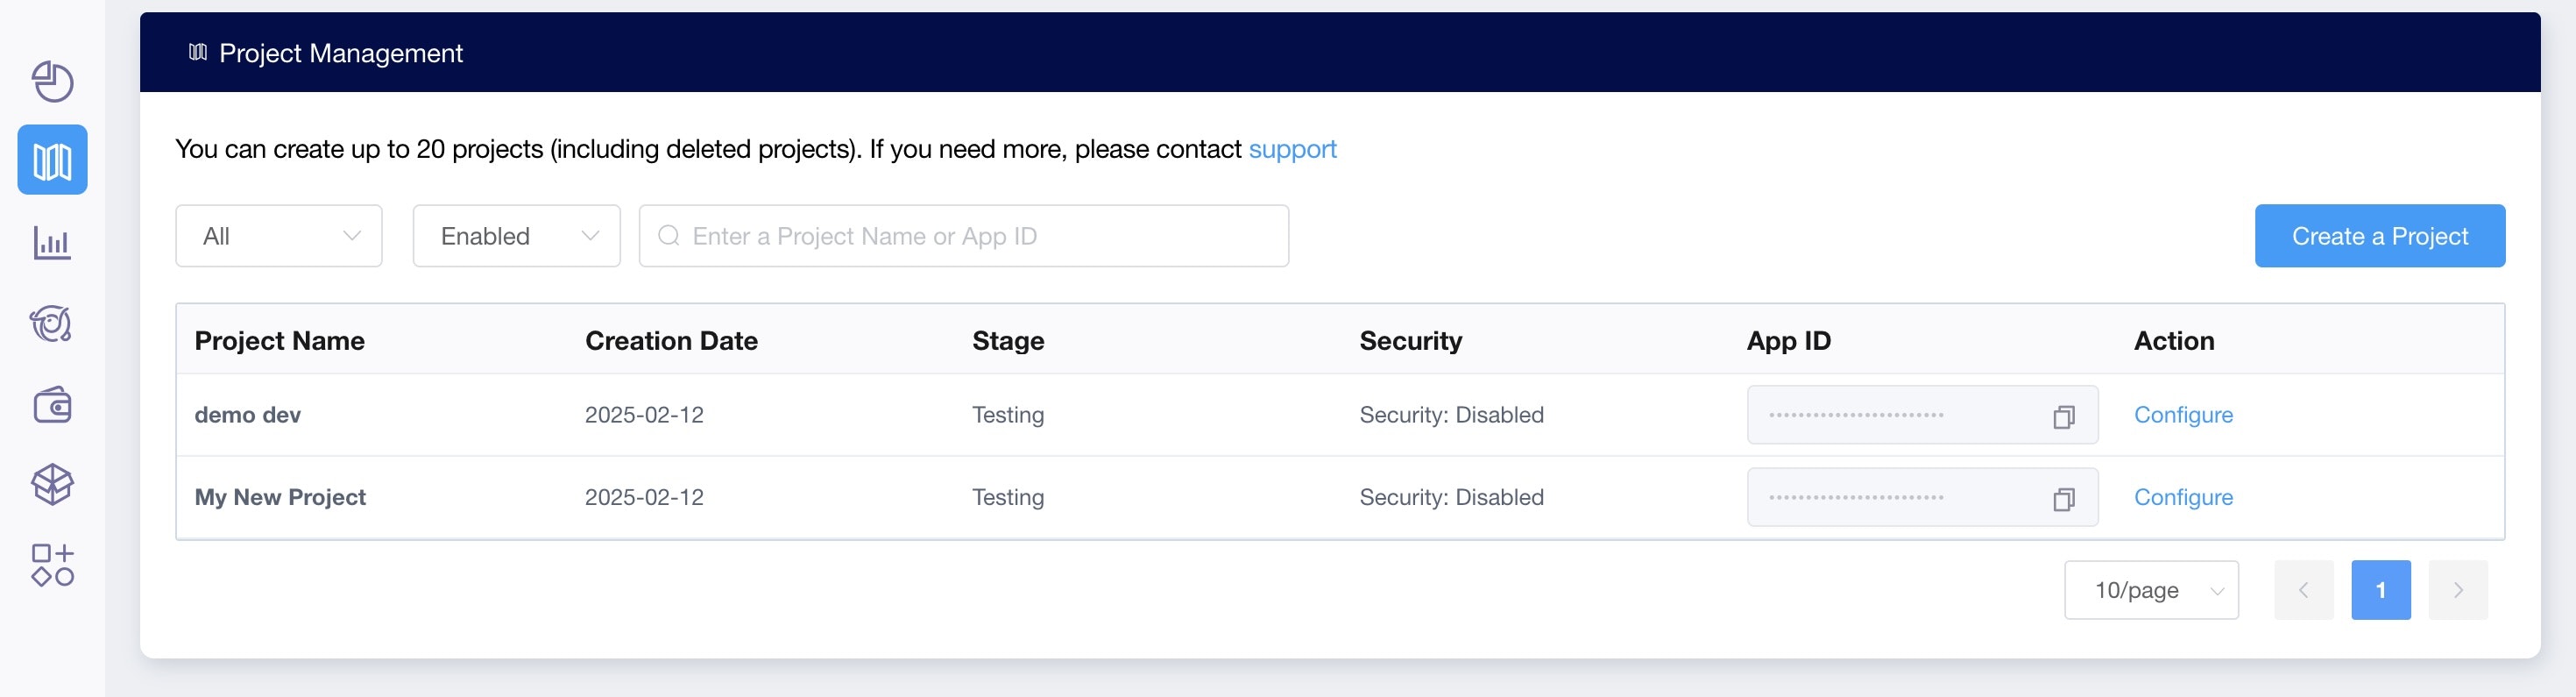
Task: Follow the support link
Action: [1292, 149]
